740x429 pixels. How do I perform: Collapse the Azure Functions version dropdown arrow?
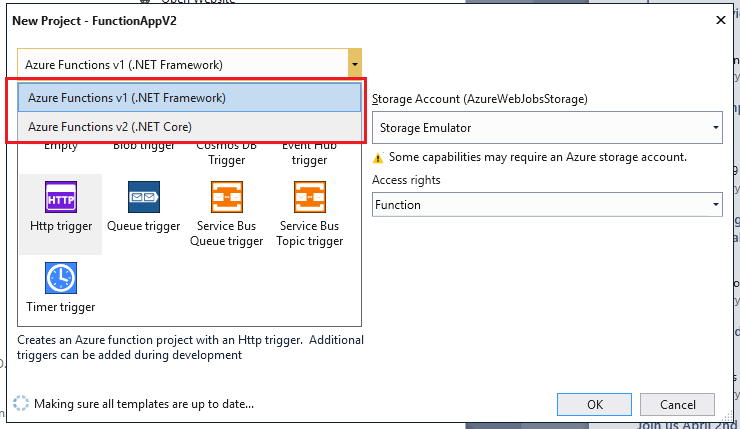pos(354,66)
